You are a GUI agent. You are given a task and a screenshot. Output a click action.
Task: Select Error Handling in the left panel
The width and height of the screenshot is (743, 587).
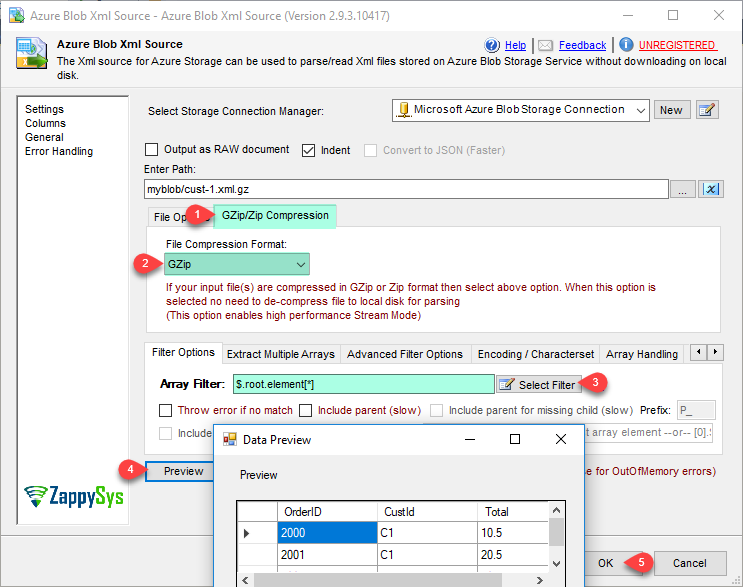coord(59,152)
